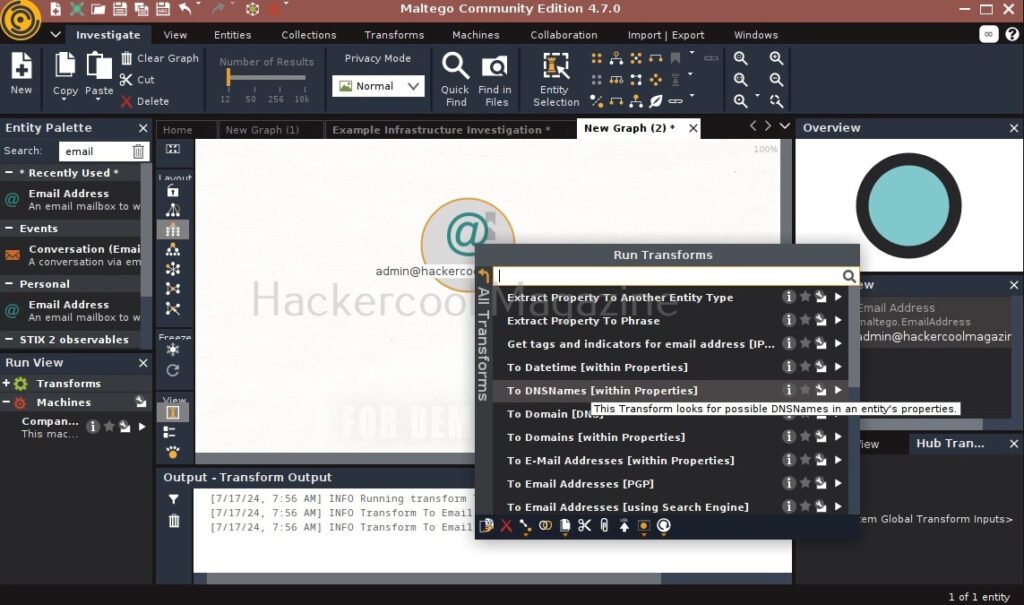Open Entity Selection tool

pyautogui.click(x=556, y=78)
